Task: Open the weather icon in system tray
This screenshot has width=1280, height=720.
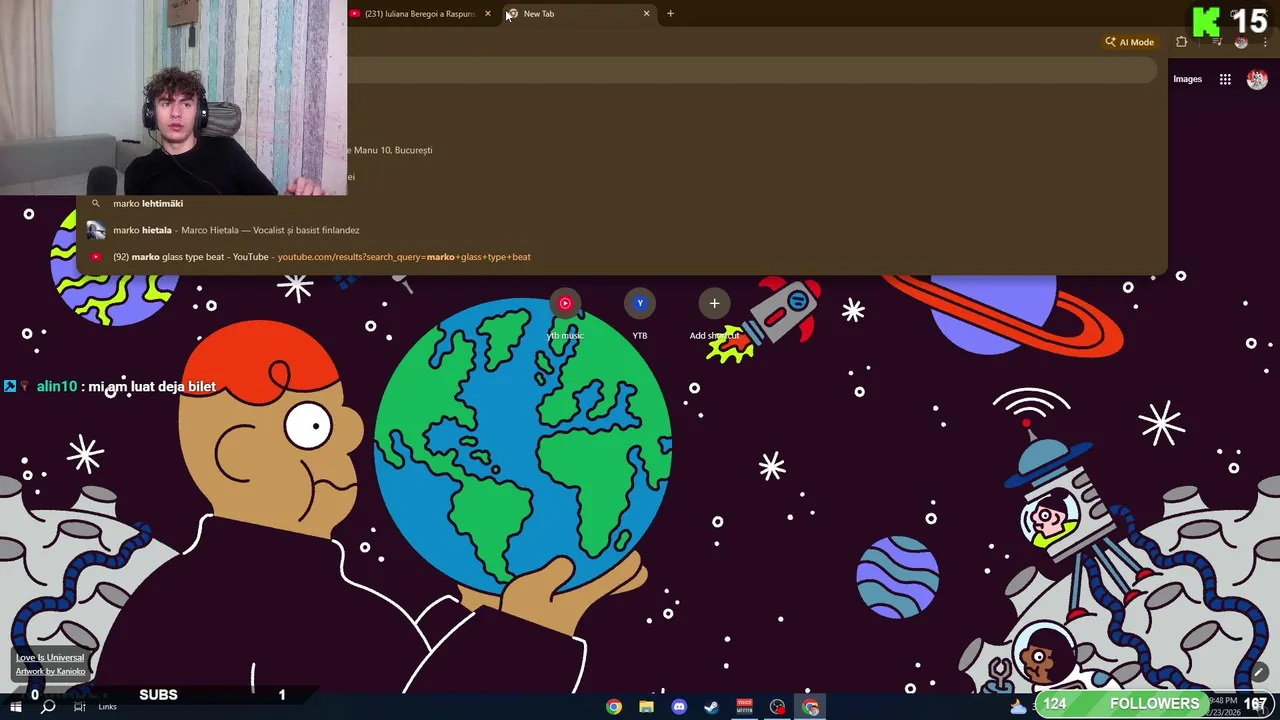Action: click(1019, 707)
